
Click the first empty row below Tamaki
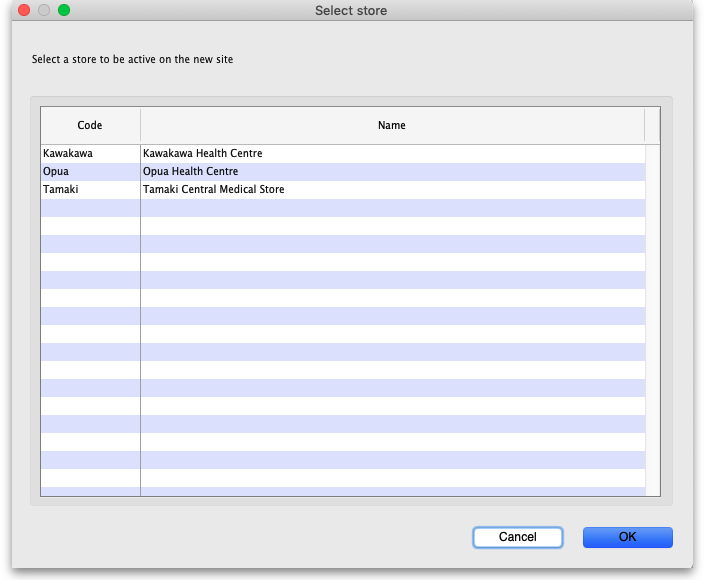click(392, 208)
